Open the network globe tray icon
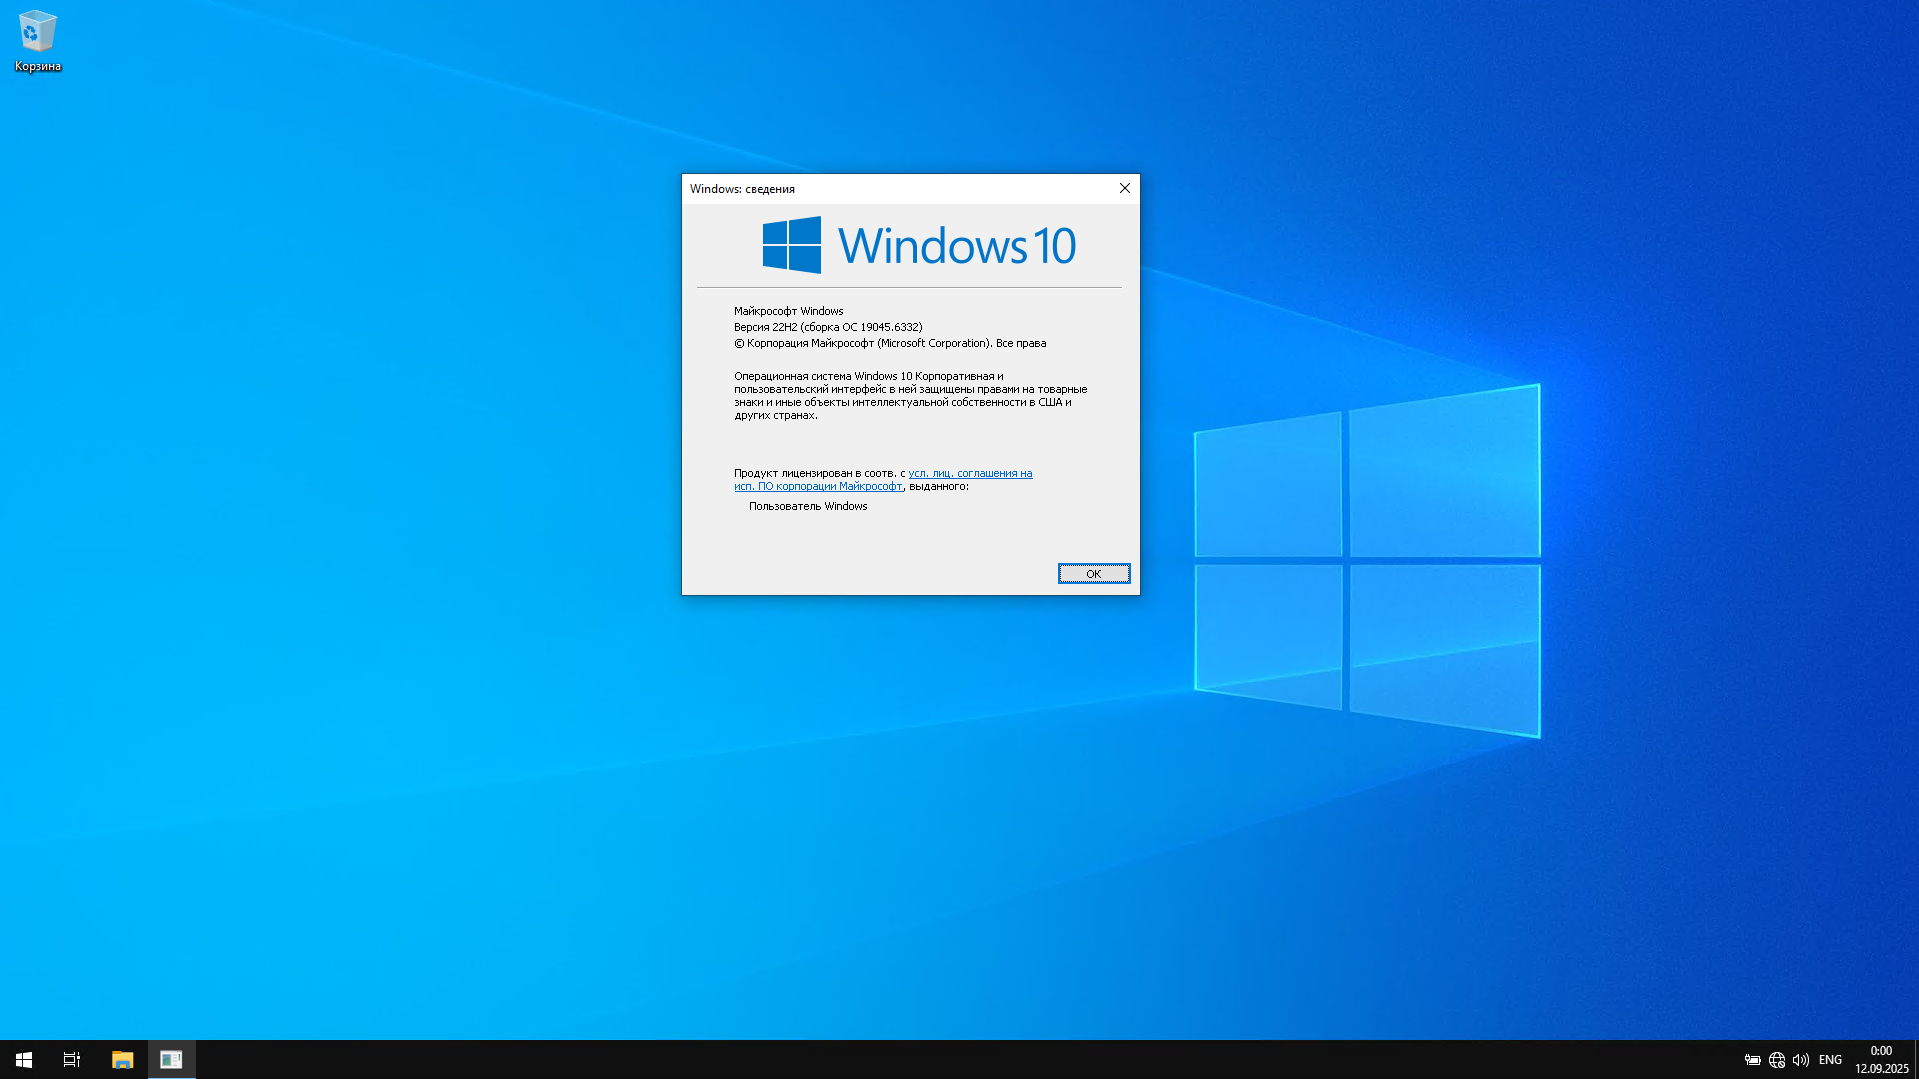1919x1079 pixels. 1777,1060
